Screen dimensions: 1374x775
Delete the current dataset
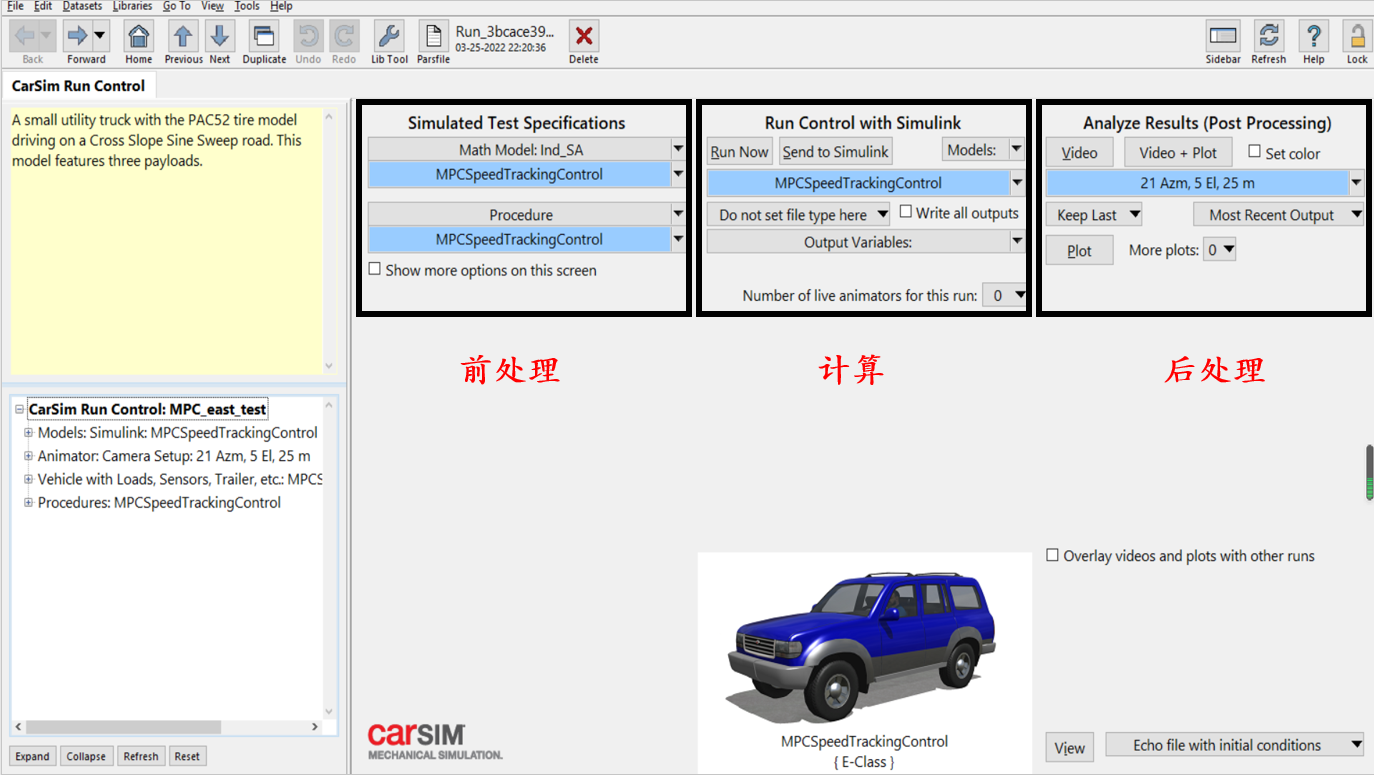click(583, 38)
